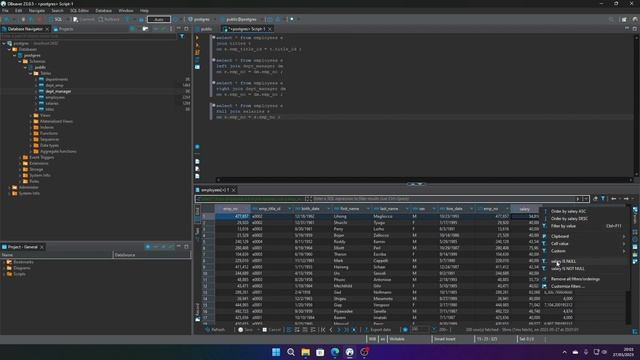This screenshot has width=640, height=360.
Task: Select Scripts in Project General panel
Action: [x=19, y=274]
